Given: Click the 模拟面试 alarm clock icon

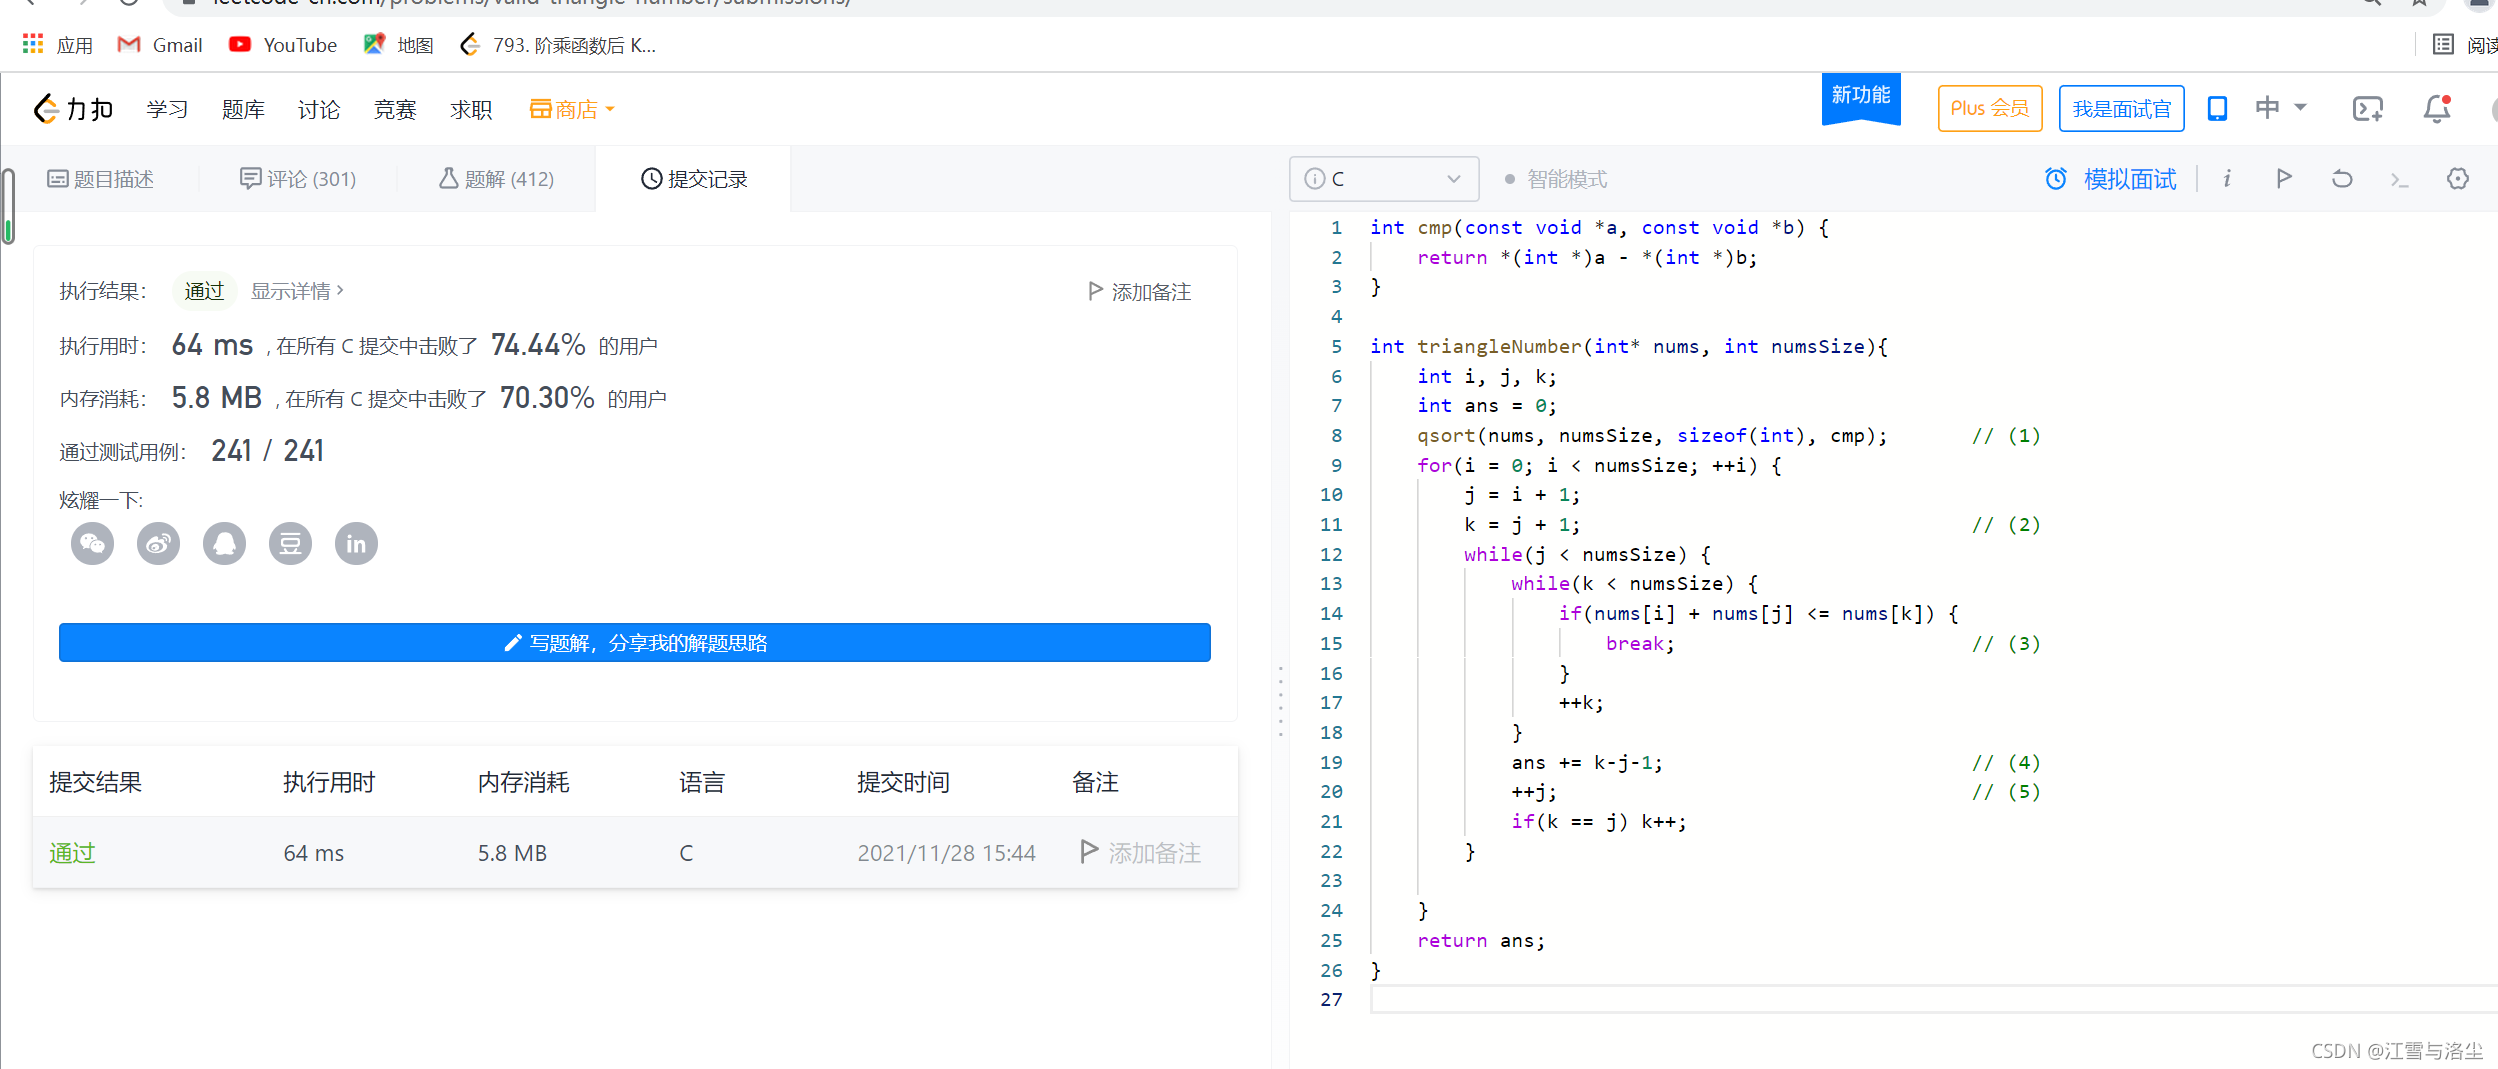Looking at the screenshot, I should pyautogui.click(x=2056, y=179).
